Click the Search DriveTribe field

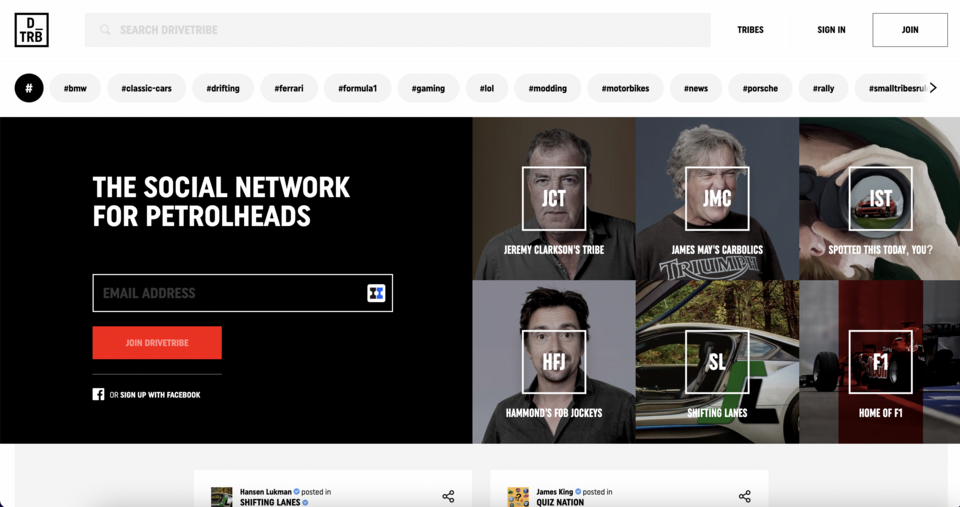tap(400, 30)
